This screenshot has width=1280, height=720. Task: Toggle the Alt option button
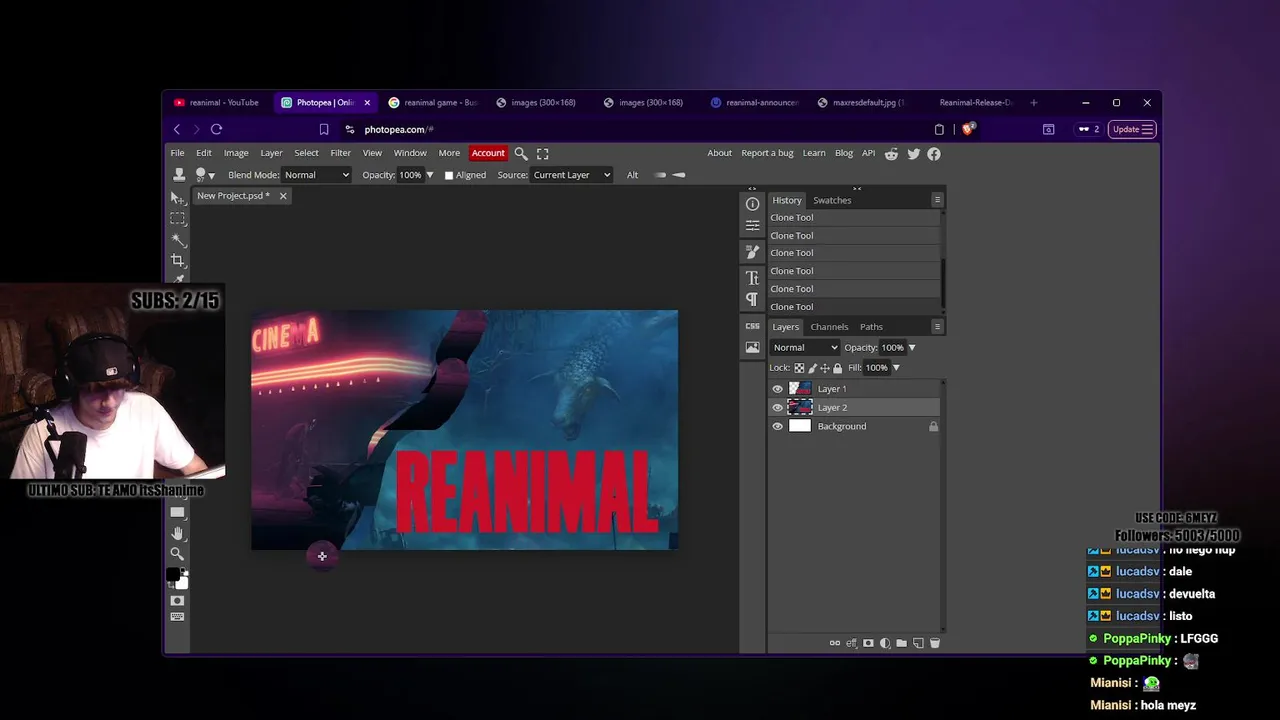click(x=632, y=175)
